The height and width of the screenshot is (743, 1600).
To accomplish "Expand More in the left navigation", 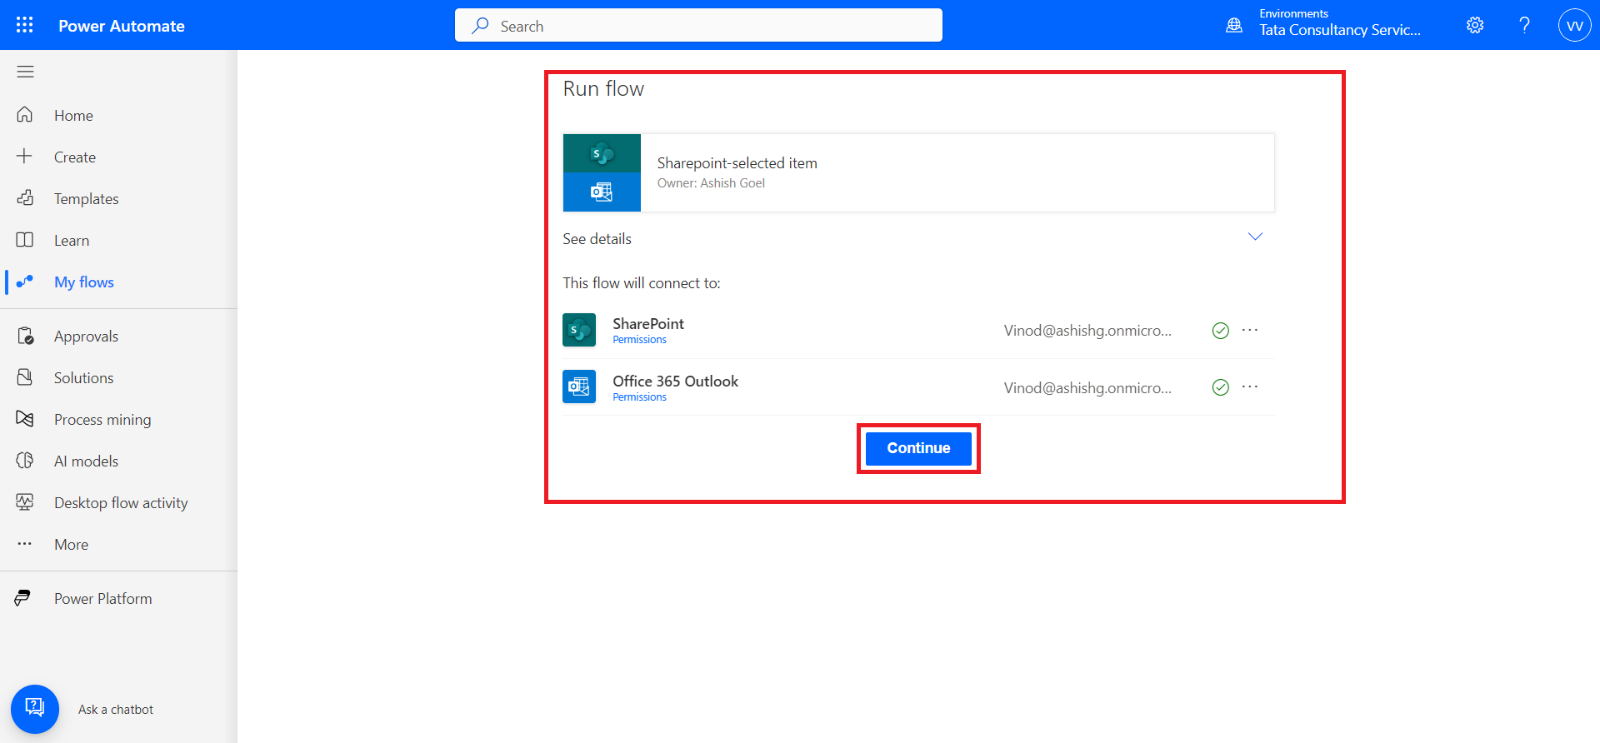I will (71, 545).
